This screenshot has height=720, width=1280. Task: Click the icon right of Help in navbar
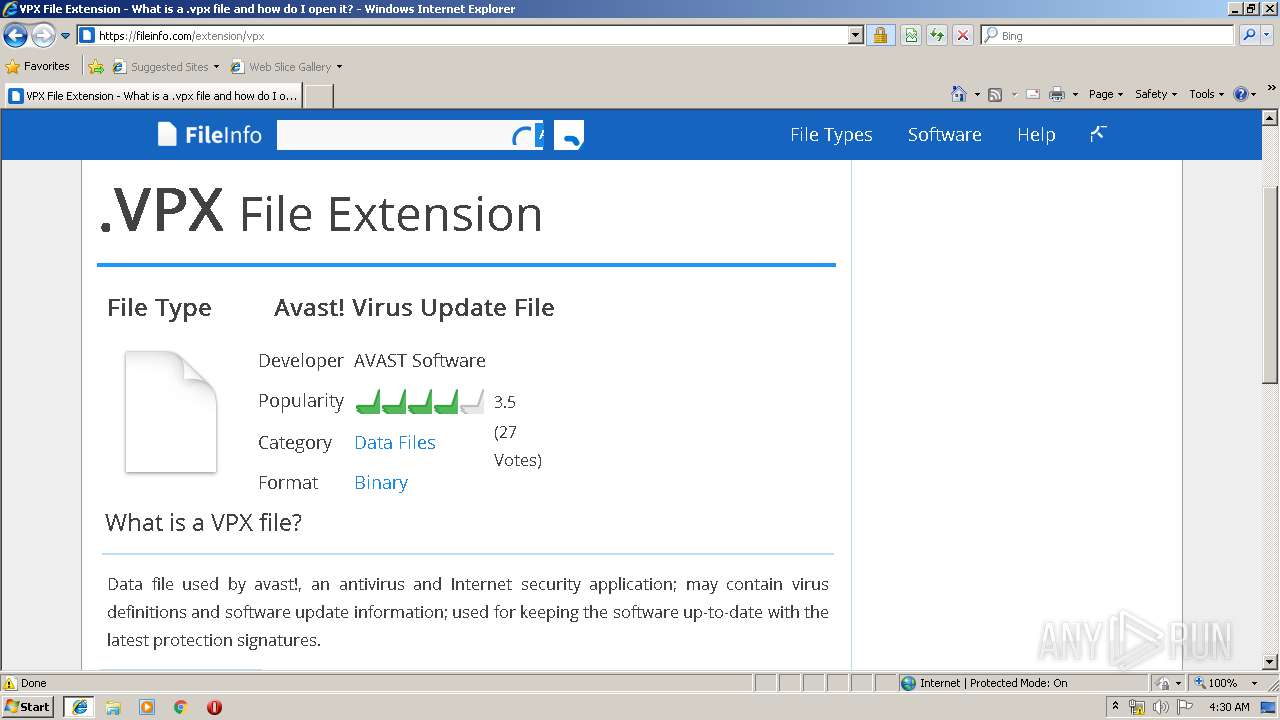click(1098, 133)
